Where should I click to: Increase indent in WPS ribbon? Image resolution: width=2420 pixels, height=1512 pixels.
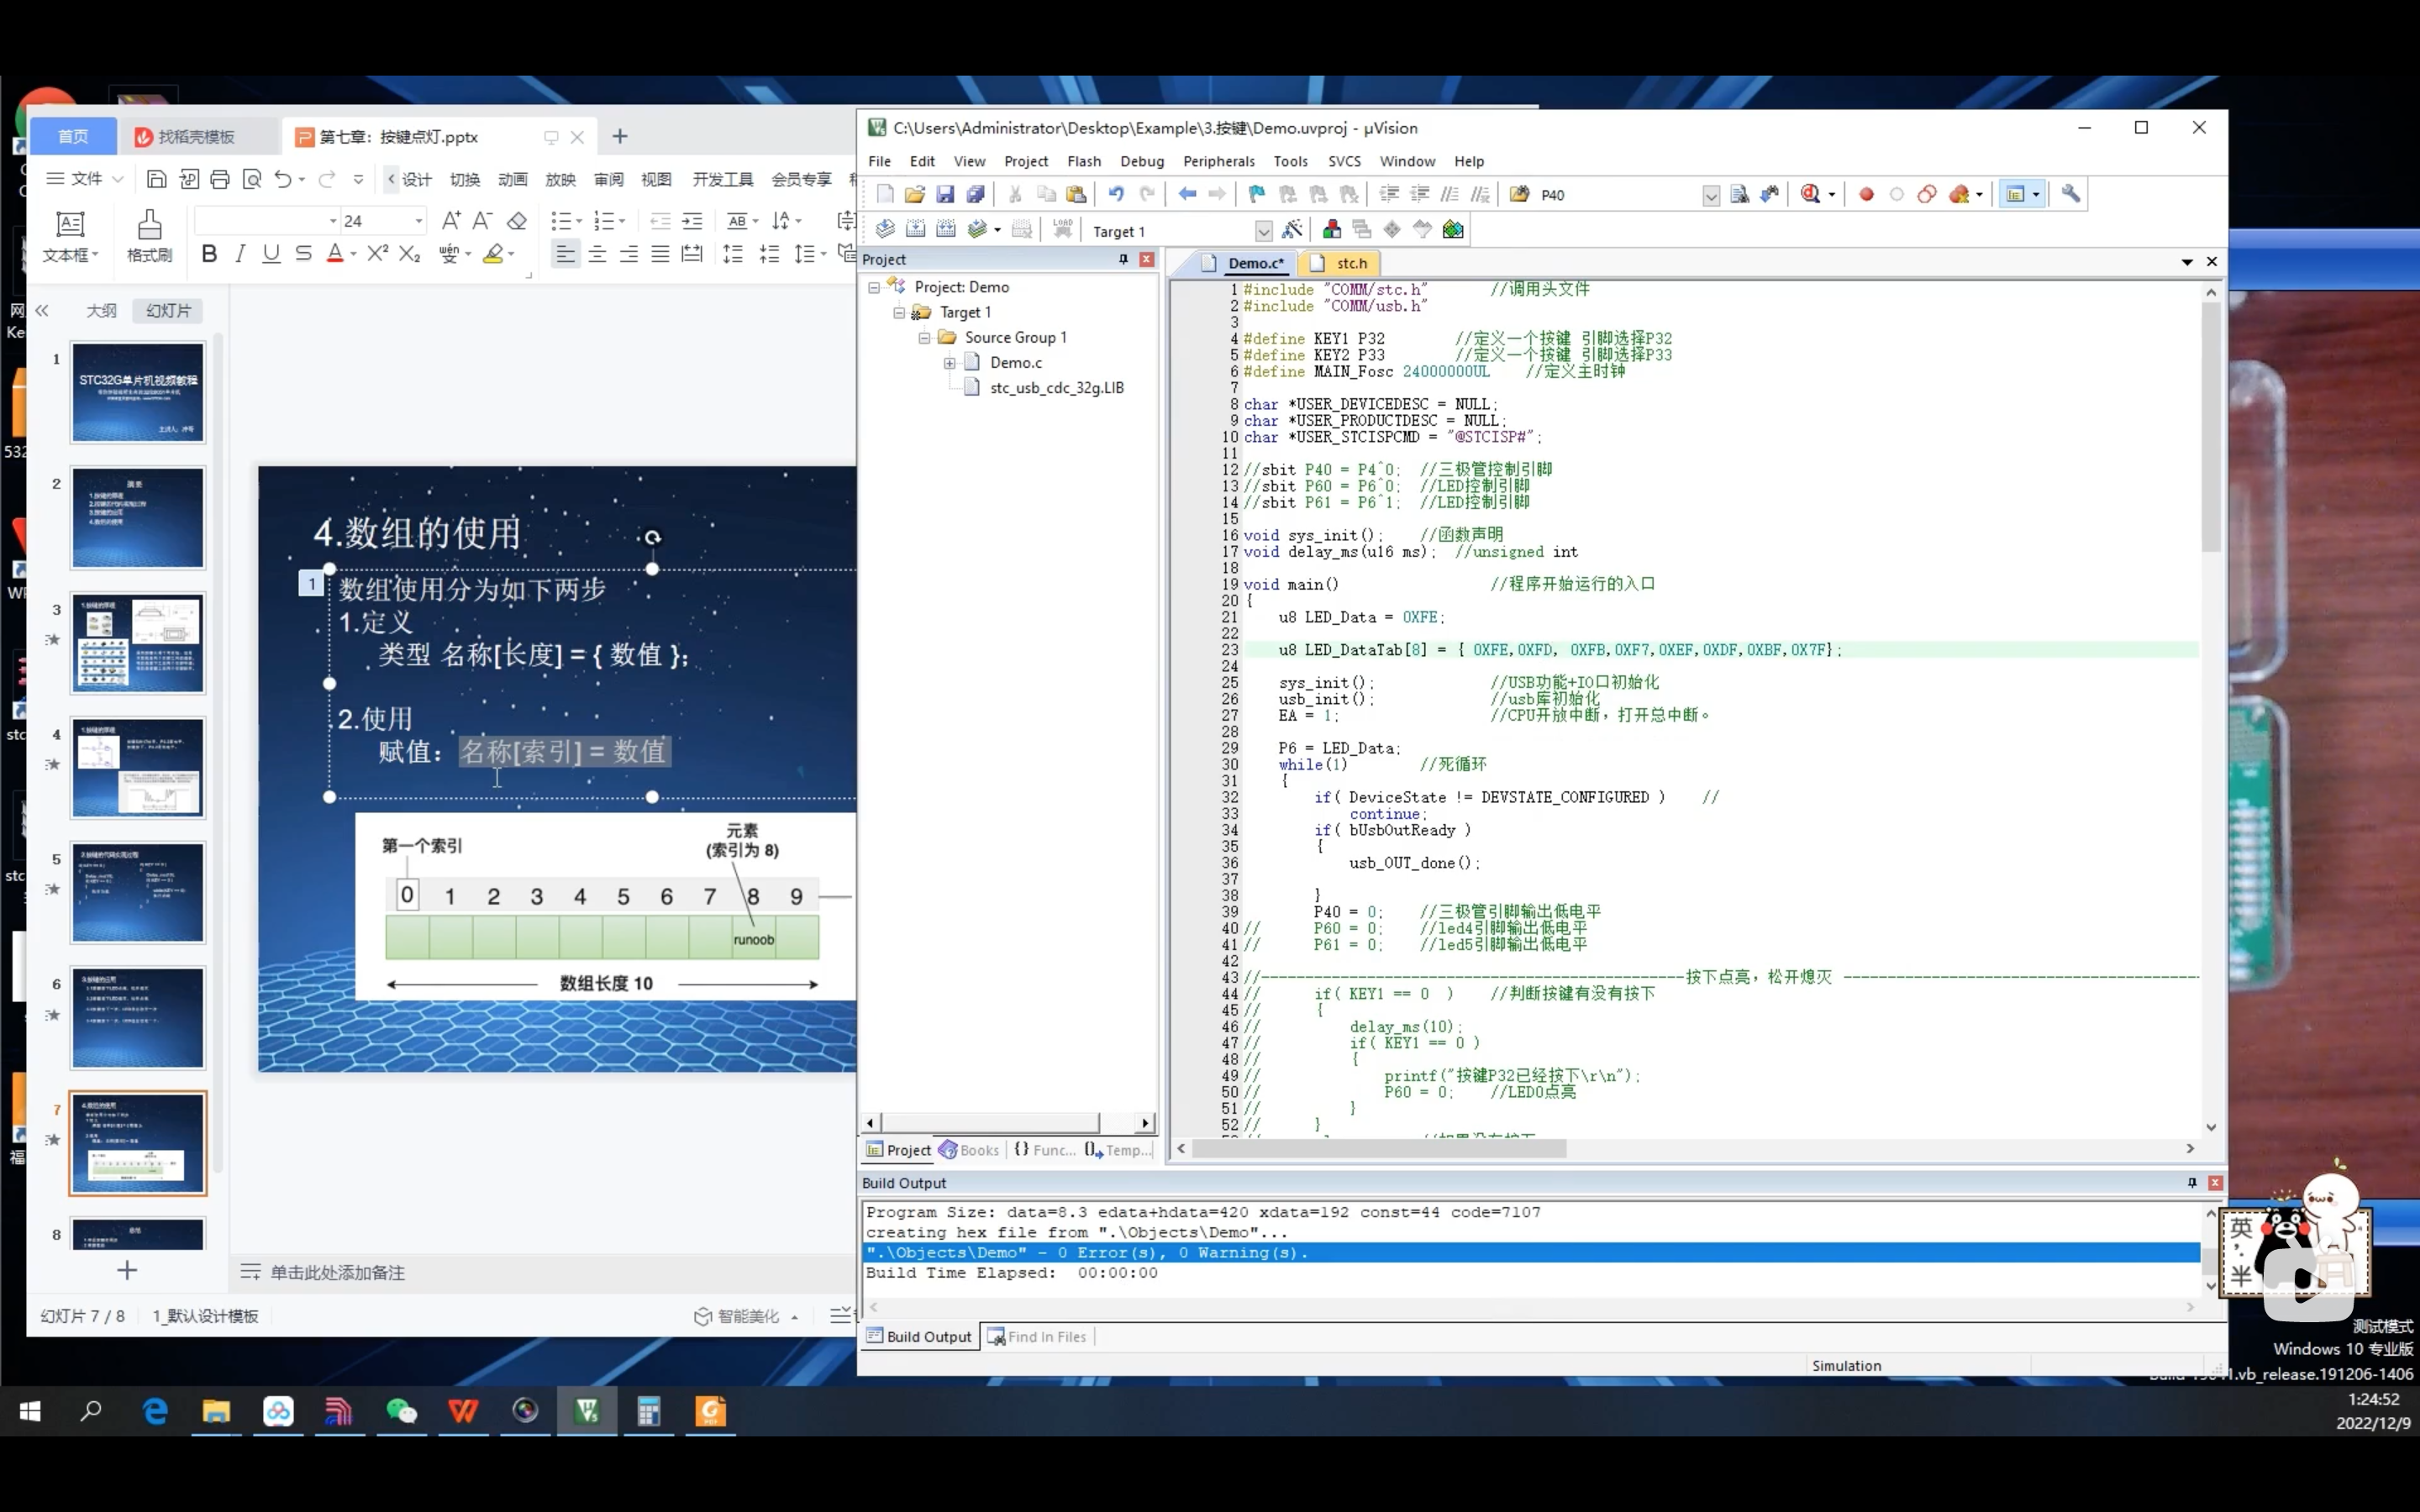tap(692, 221)
